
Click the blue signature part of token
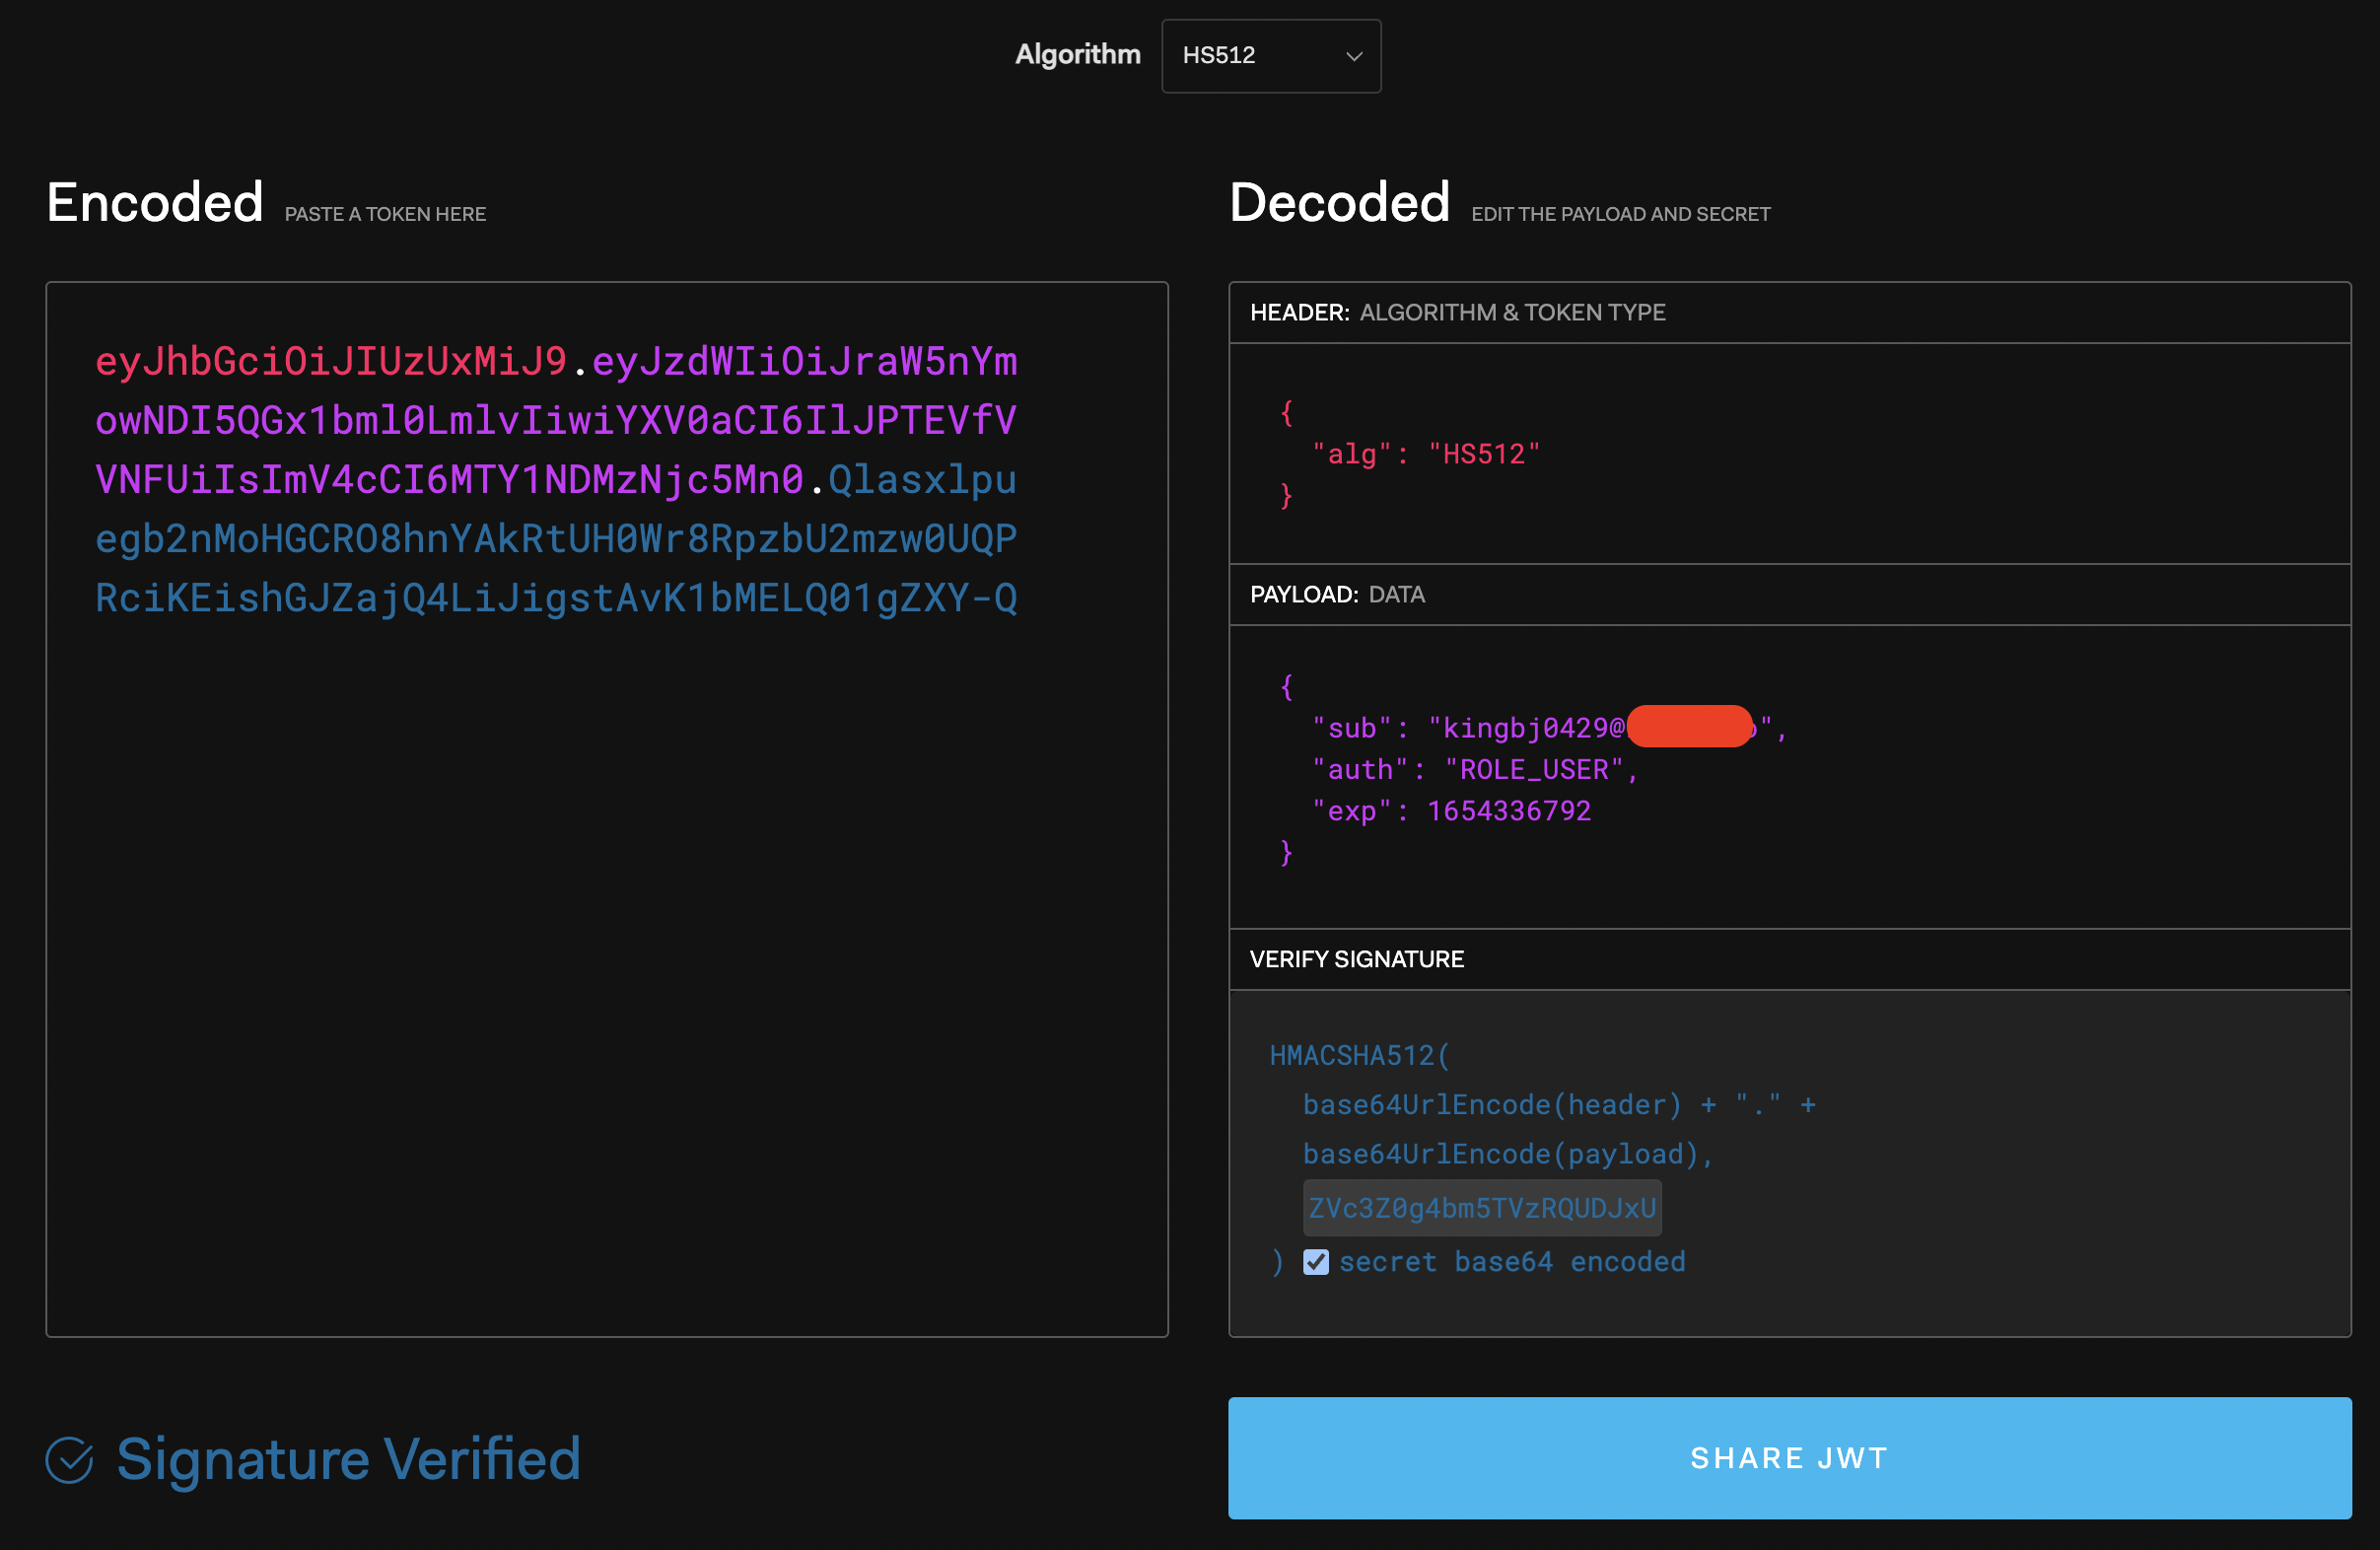(555, 540)
